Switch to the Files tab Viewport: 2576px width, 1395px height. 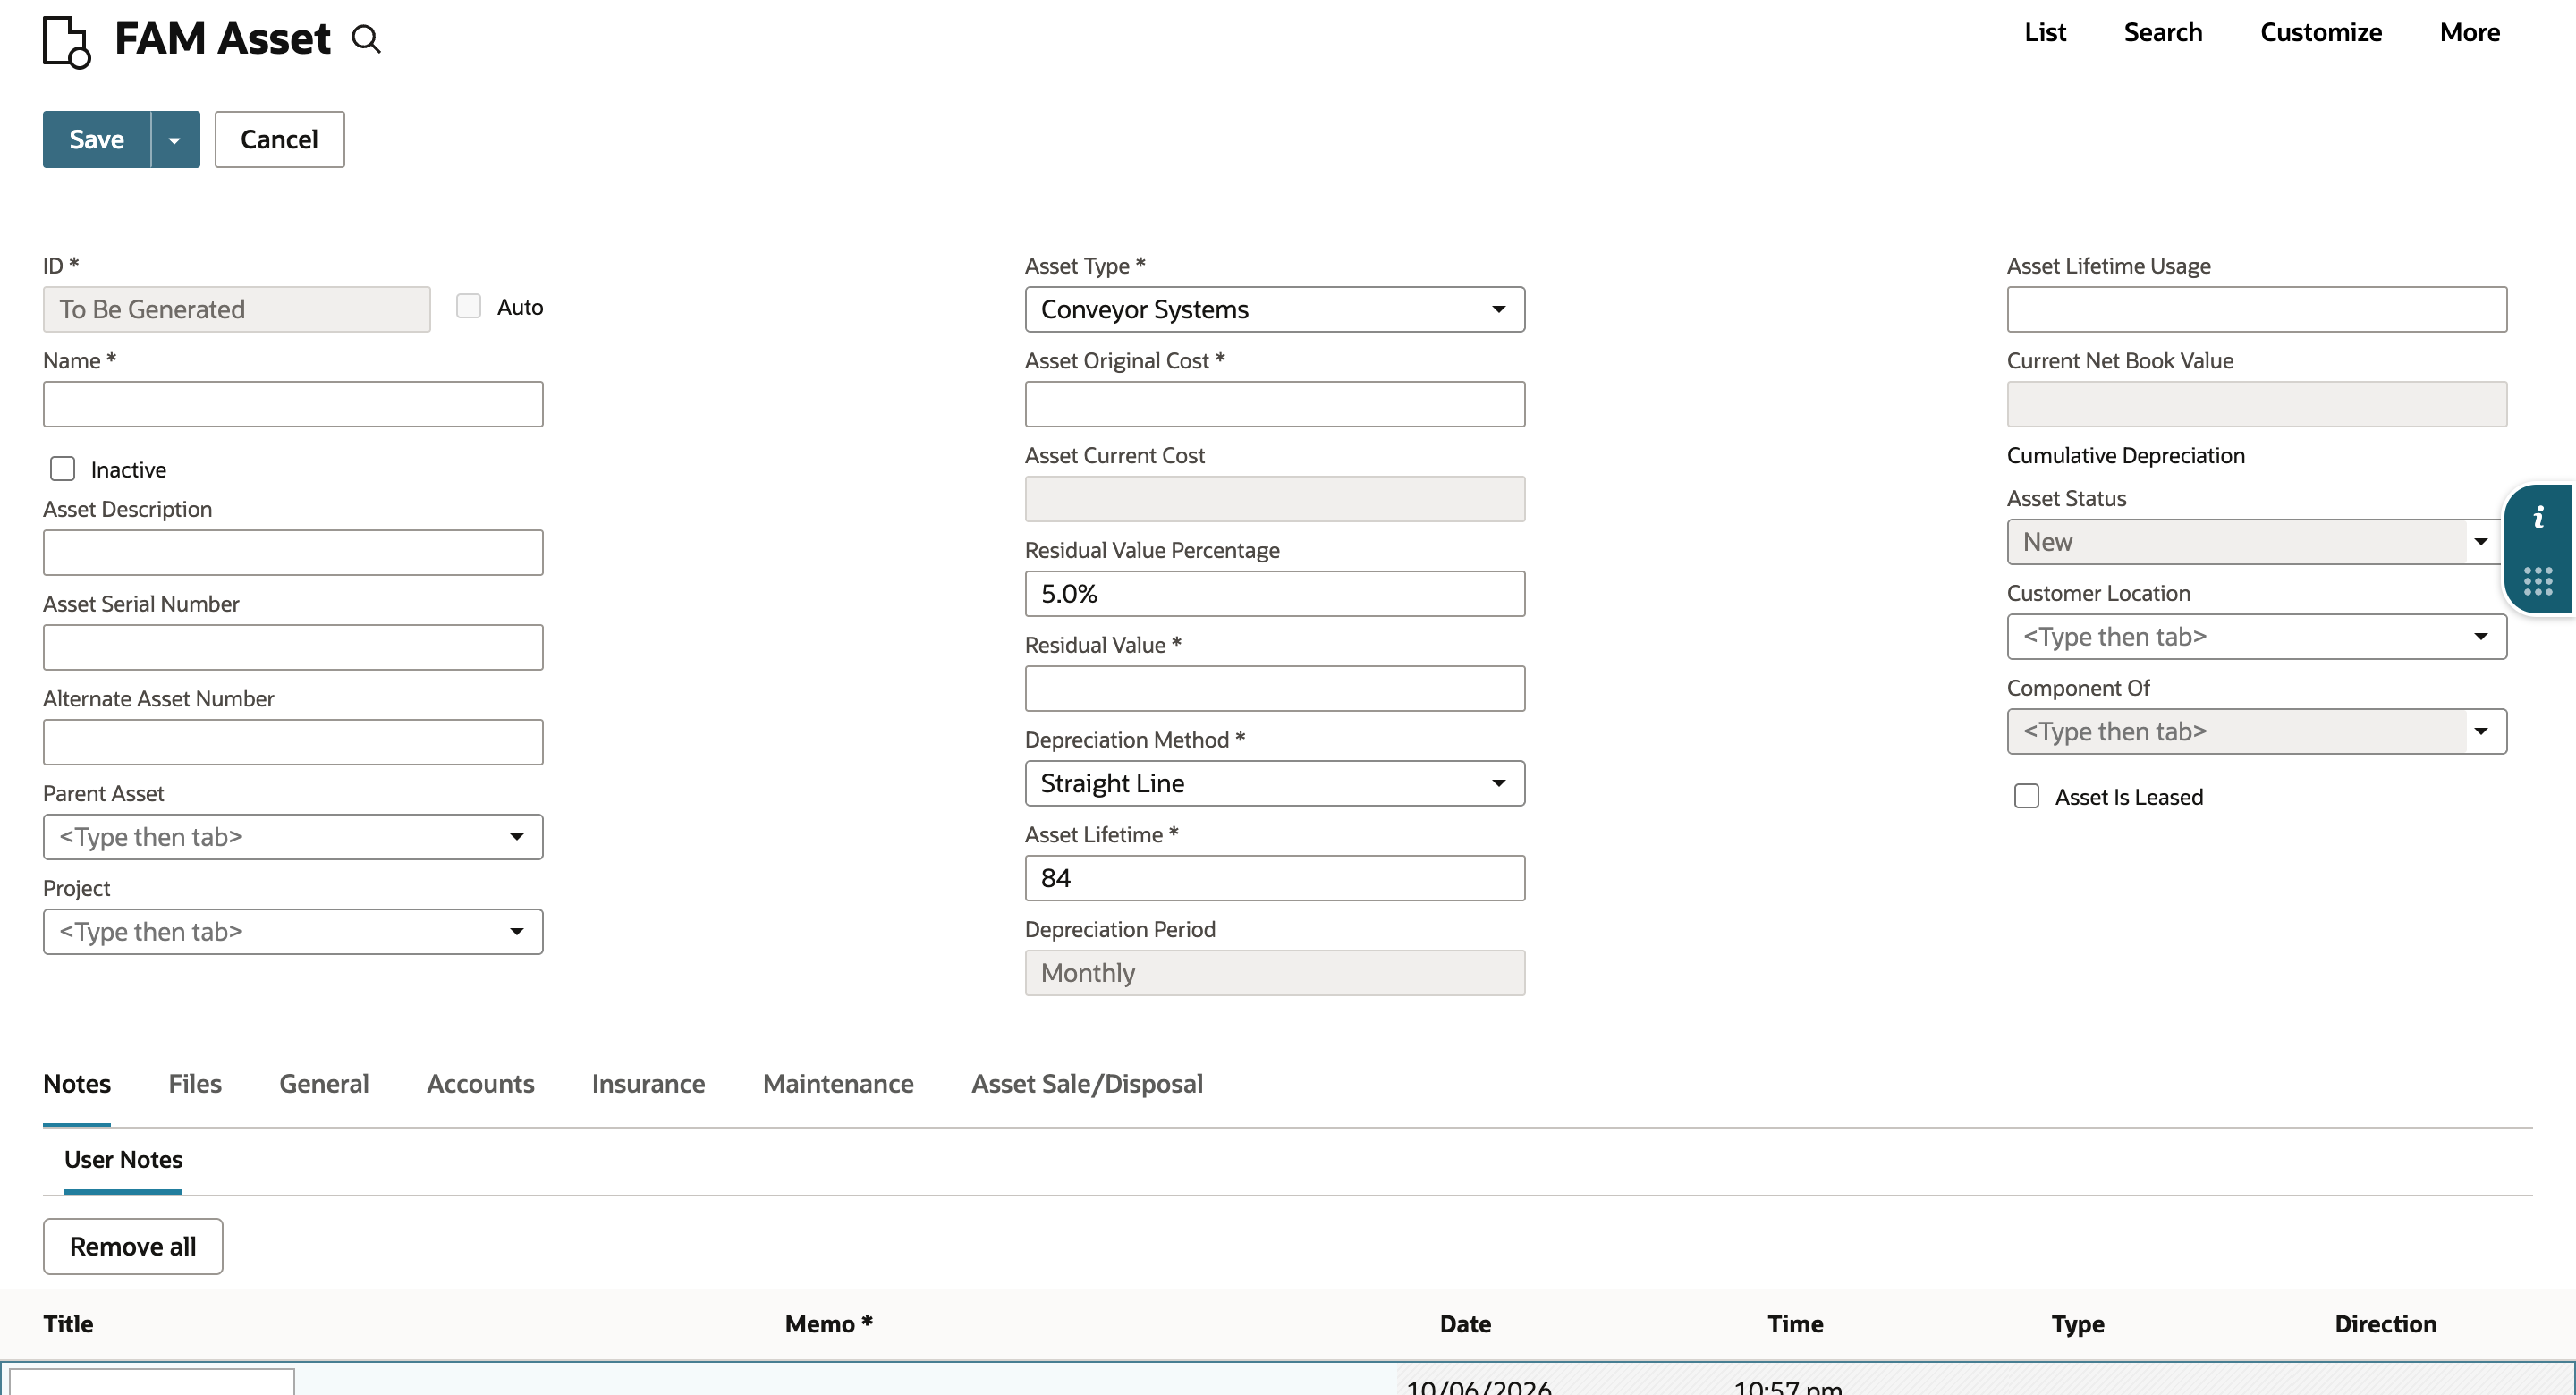click(195, 1084)
